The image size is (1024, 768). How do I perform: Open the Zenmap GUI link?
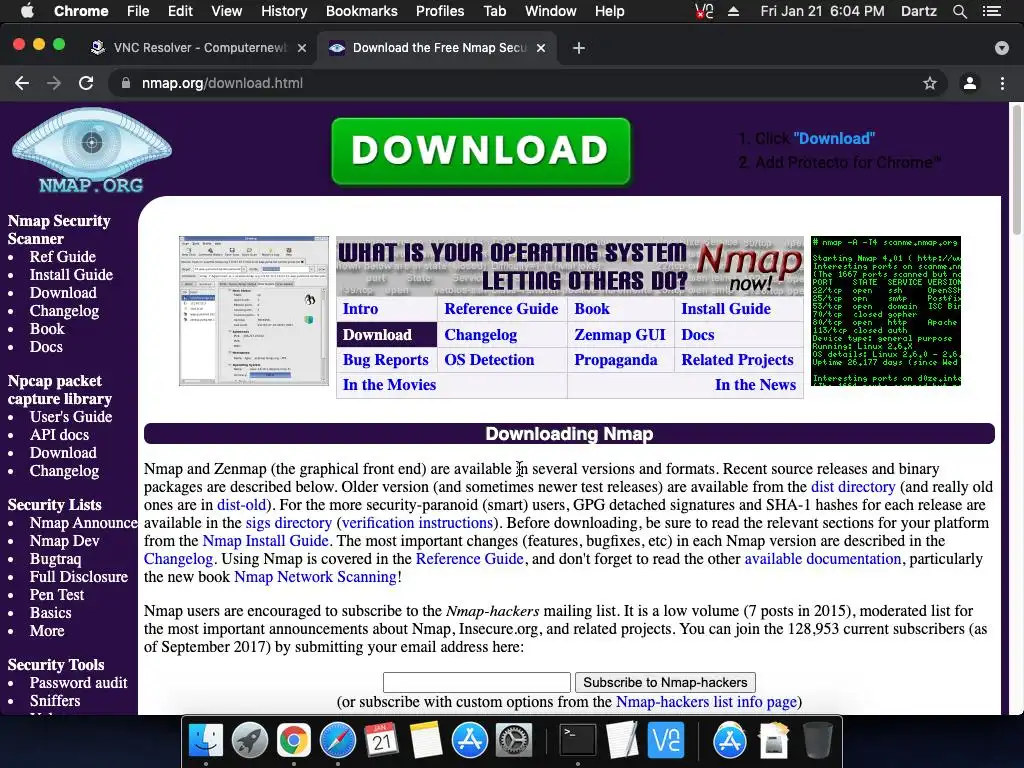620,335
